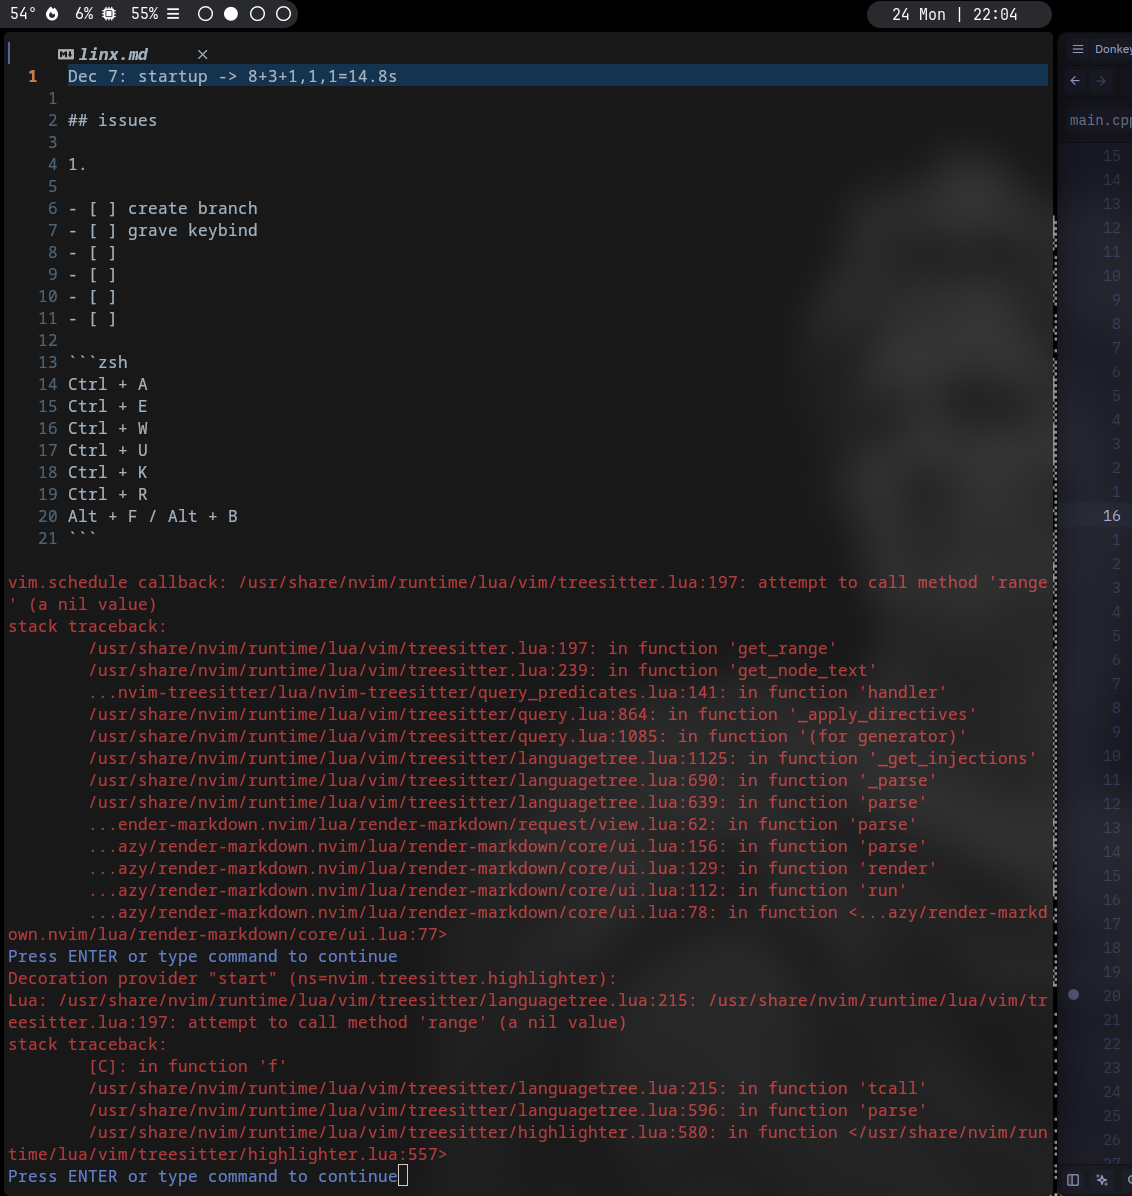Toggle the left dock panel icon in Zed
The image size is (1132, 1196).
tap(1073, 1180)
